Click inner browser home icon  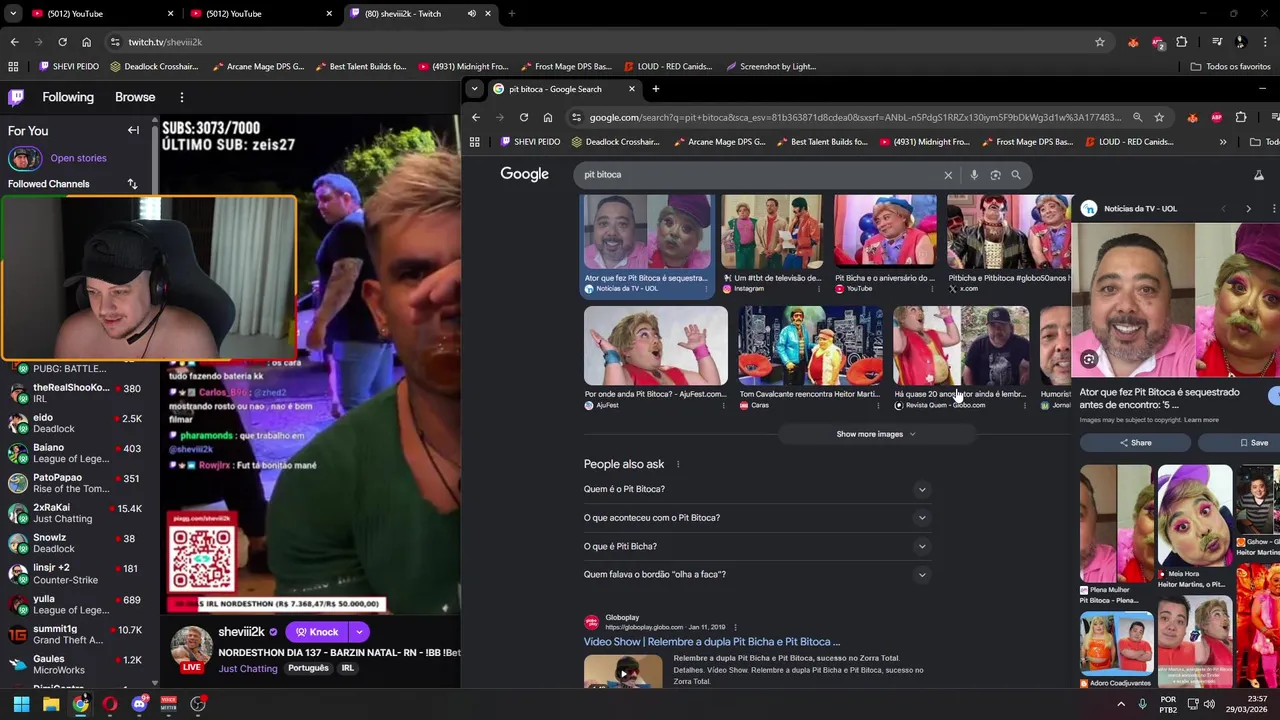(547, 117)
